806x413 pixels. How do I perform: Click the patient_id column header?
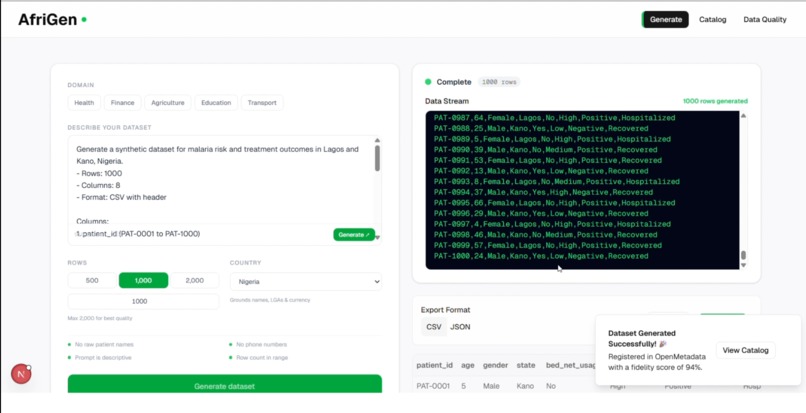(x=434, y=365)
